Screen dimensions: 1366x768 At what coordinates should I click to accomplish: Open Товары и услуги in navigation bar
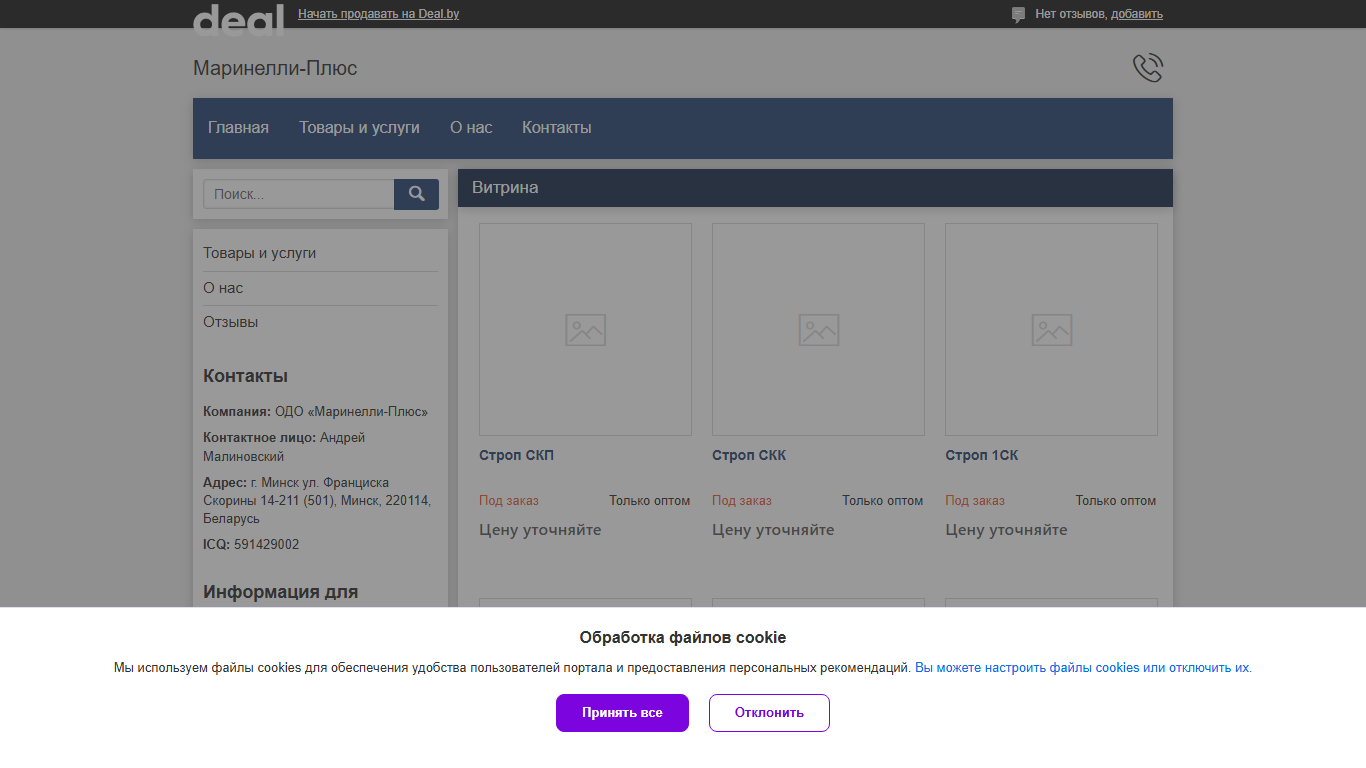[359, 127]
